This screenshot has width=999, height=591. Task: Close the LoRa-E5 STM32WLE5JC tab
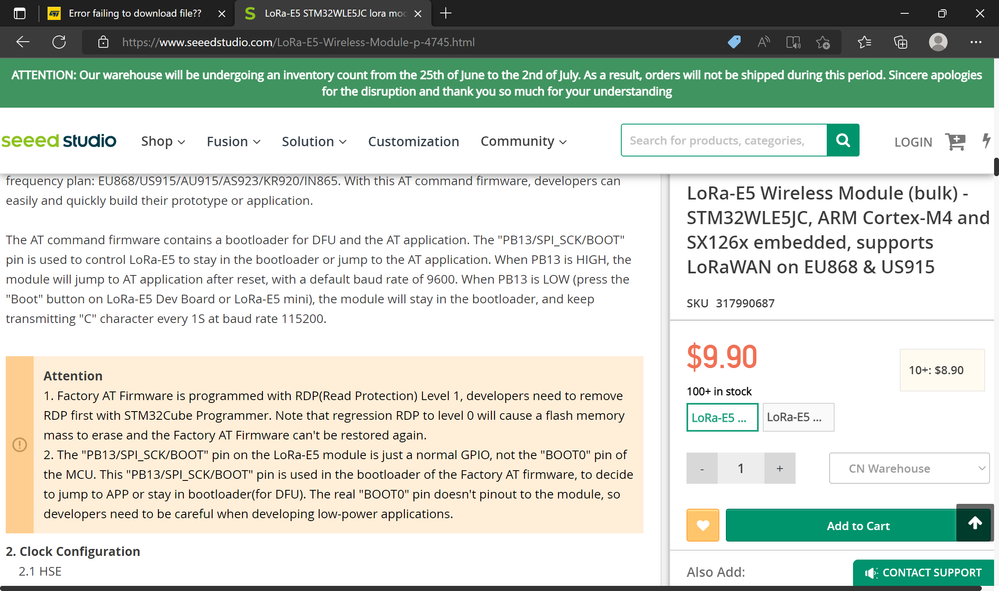point(418,13)
